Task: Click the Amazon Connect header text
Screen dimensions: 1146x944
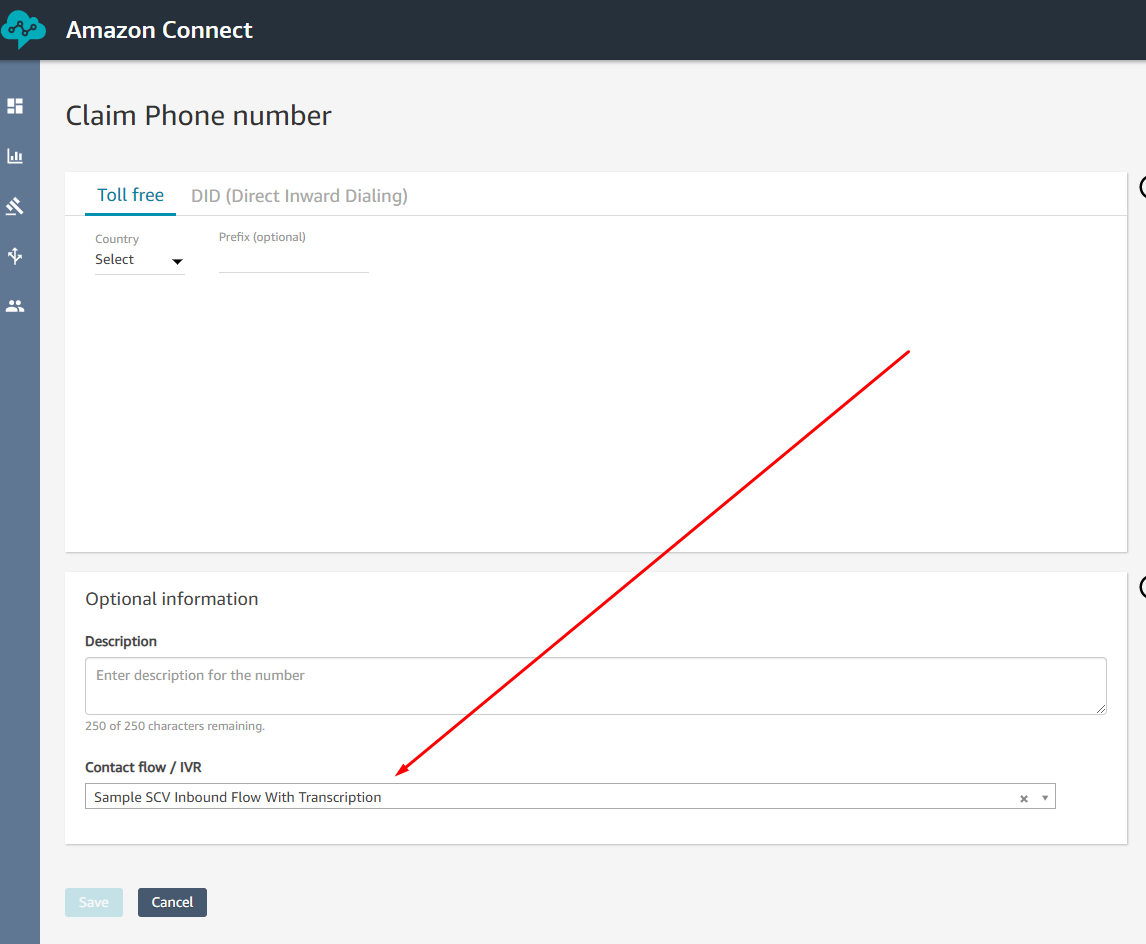Action: click(x=159, y=29)
